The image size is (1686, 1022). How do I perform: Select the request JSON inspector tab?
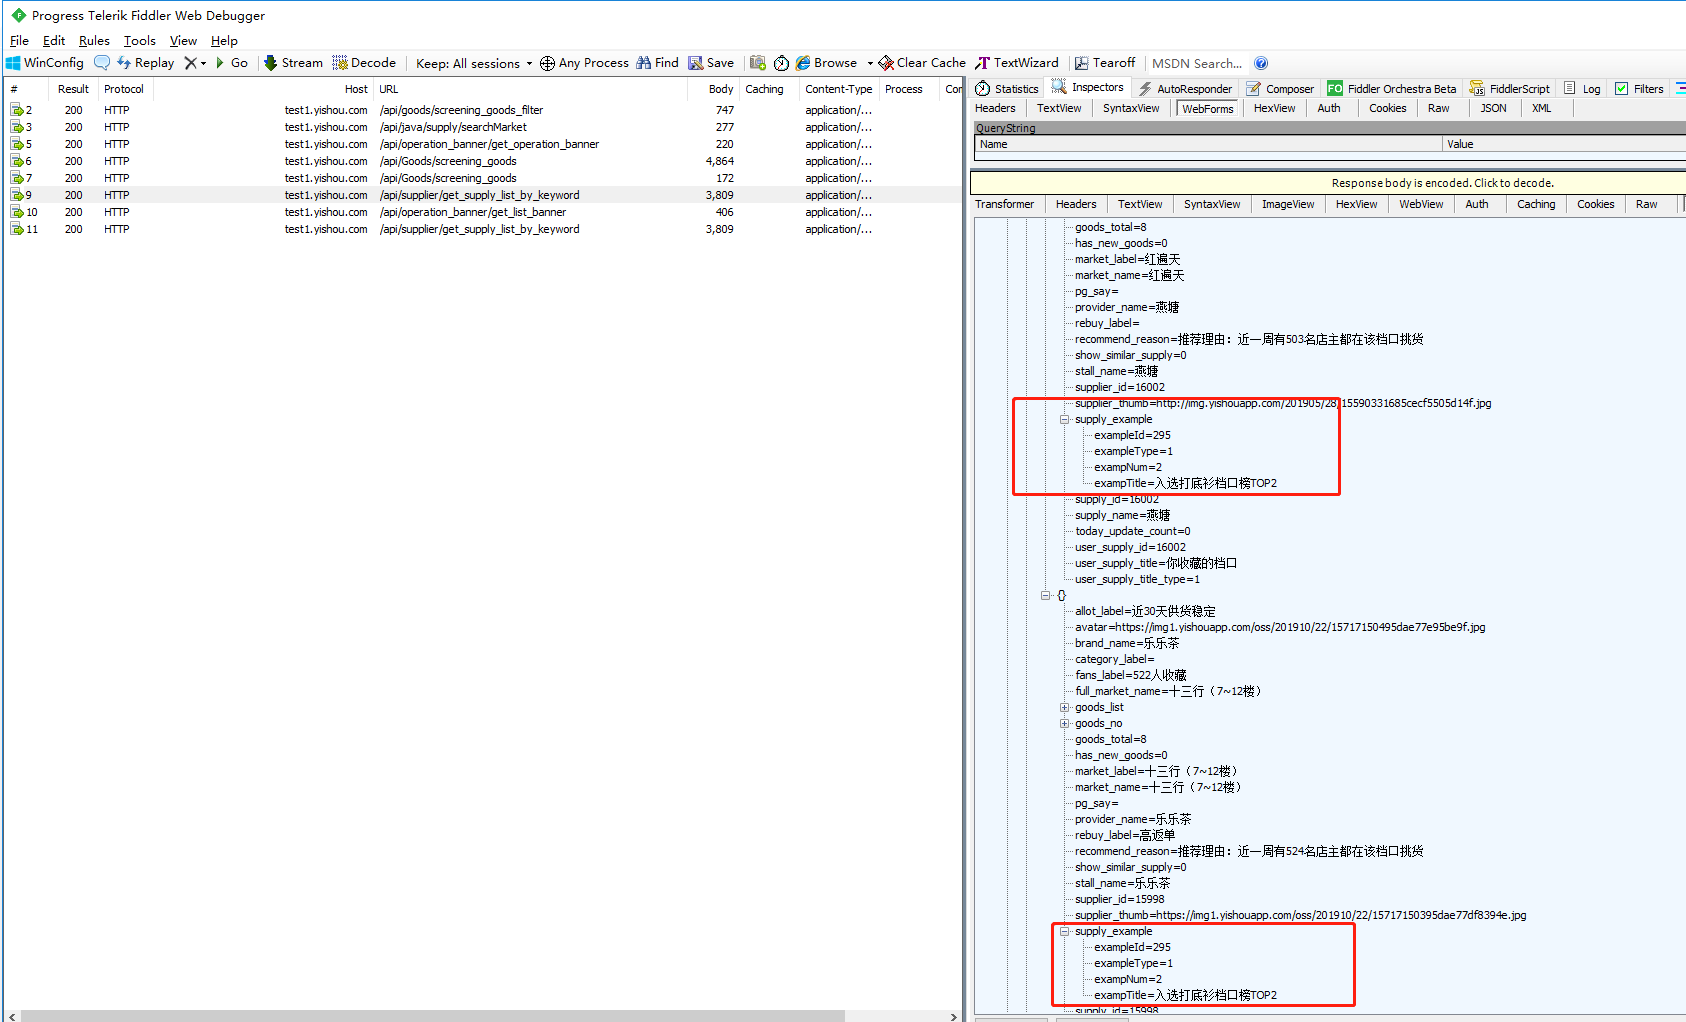coord(1493,108)
